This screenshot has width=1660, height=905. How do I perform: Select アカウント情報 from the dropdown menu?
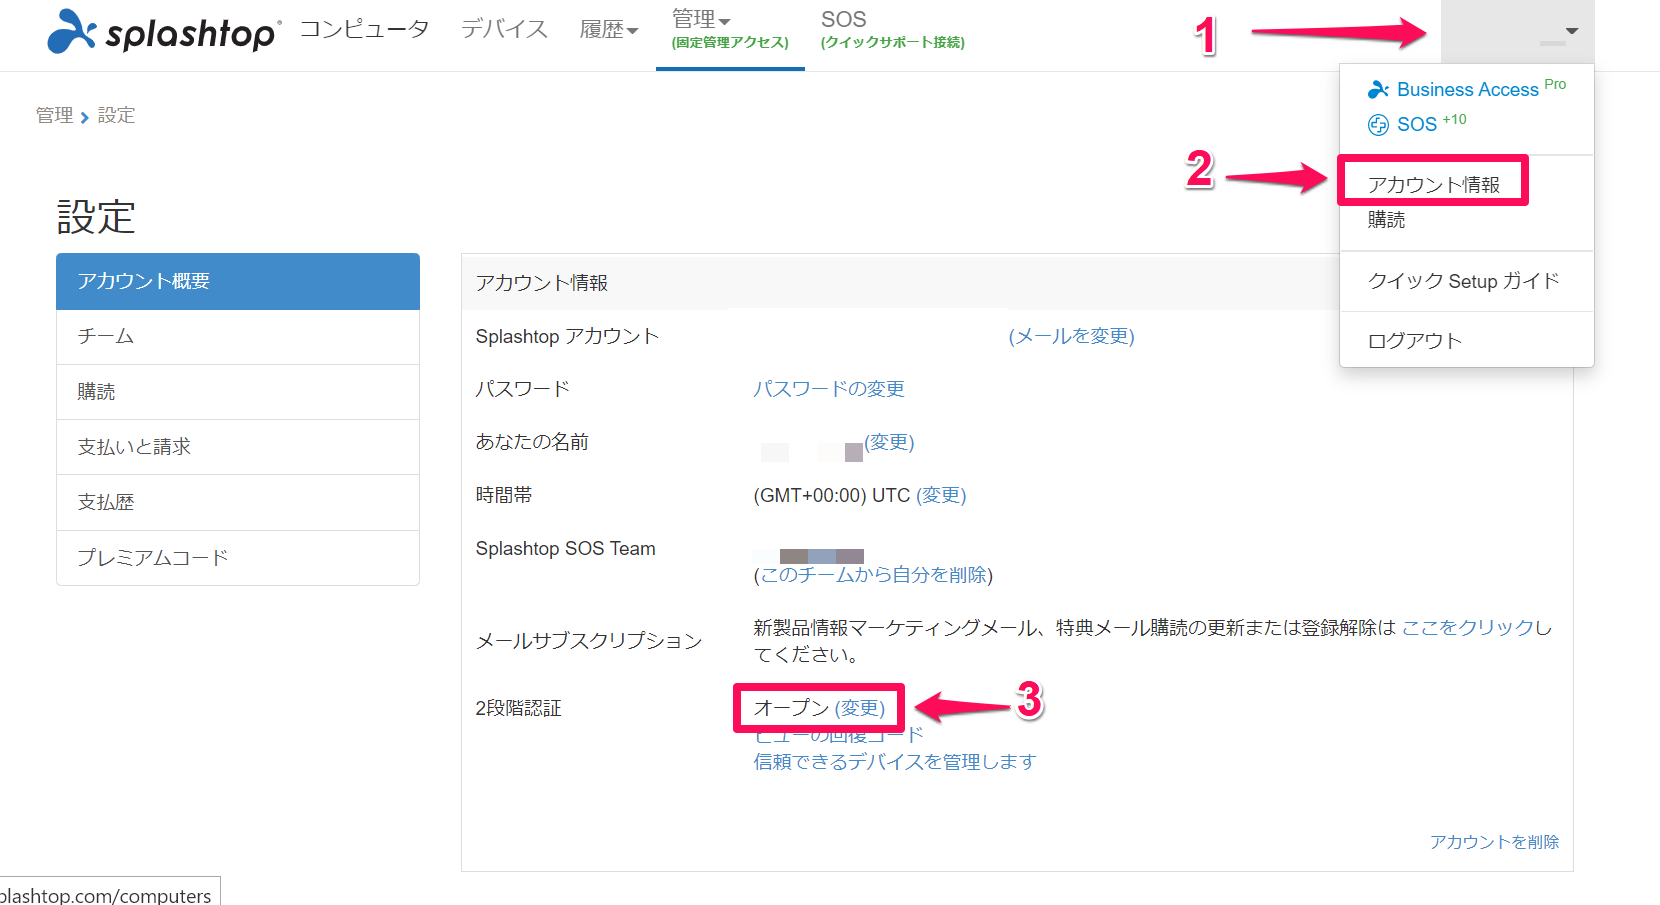coord(1433,184)
